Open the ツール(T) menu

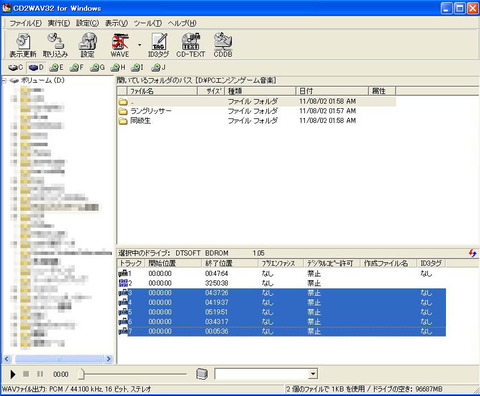(148, 23)
